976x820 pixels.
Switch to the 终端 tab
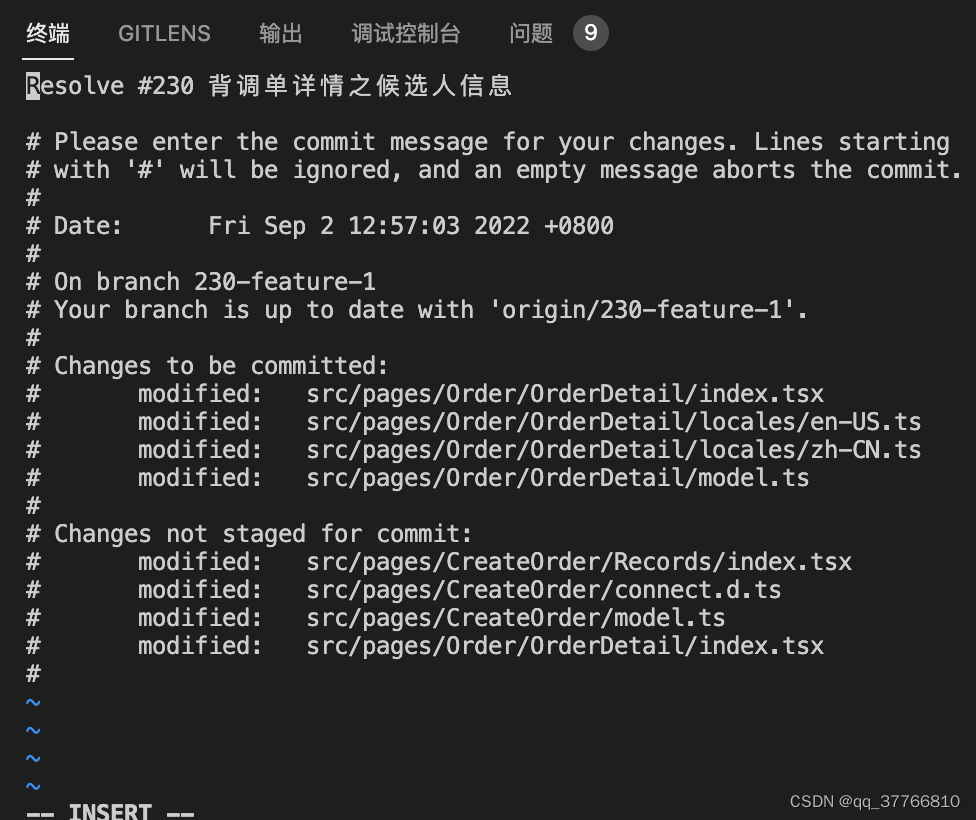(x=47, y=33)
